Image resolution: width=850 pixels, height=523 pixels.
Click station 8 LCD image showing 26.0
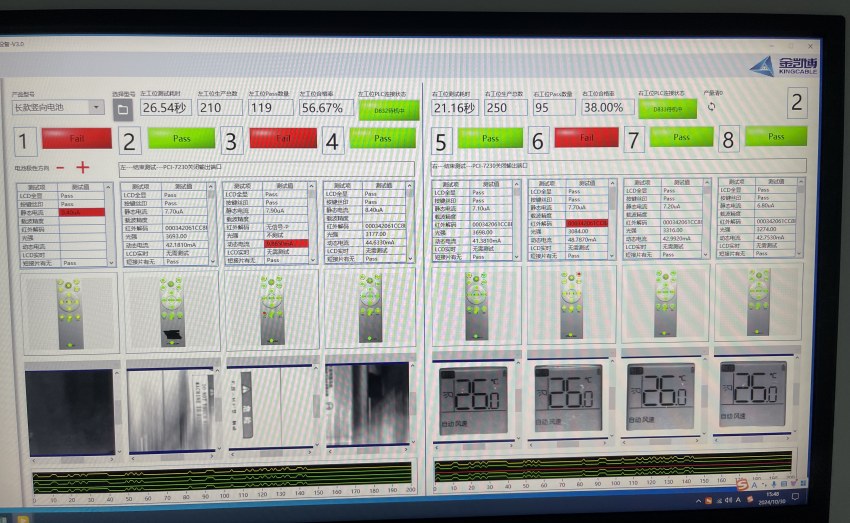click(x=754, y=394)
